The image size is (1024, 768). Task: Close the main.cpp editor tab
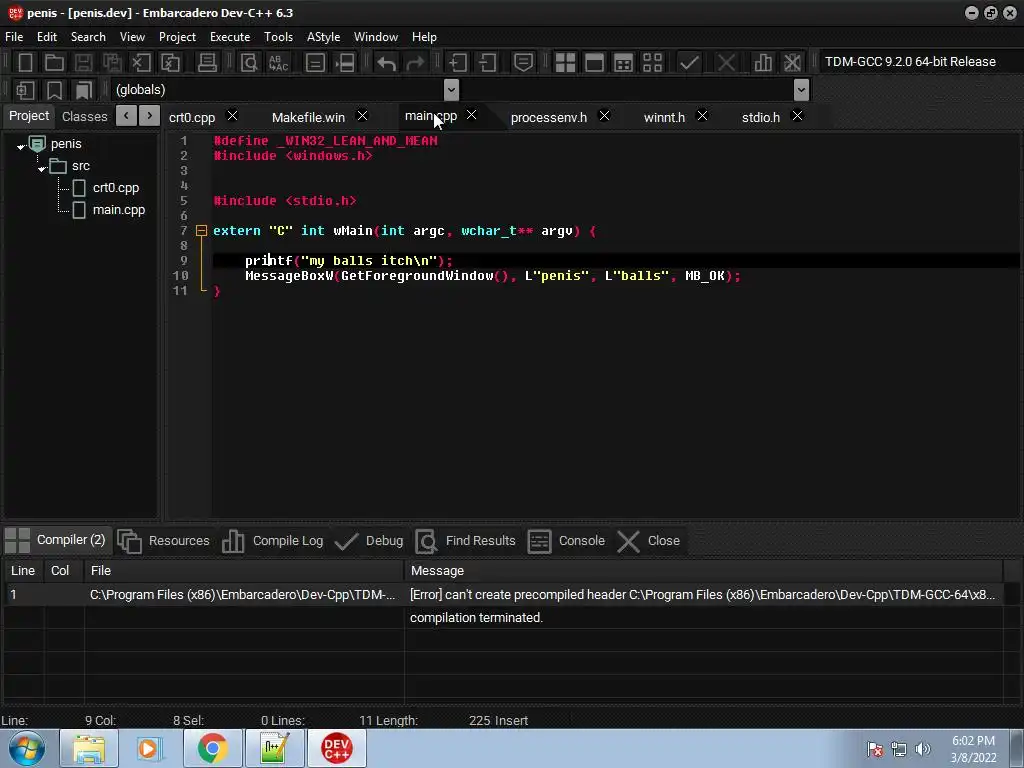(472, 115)
